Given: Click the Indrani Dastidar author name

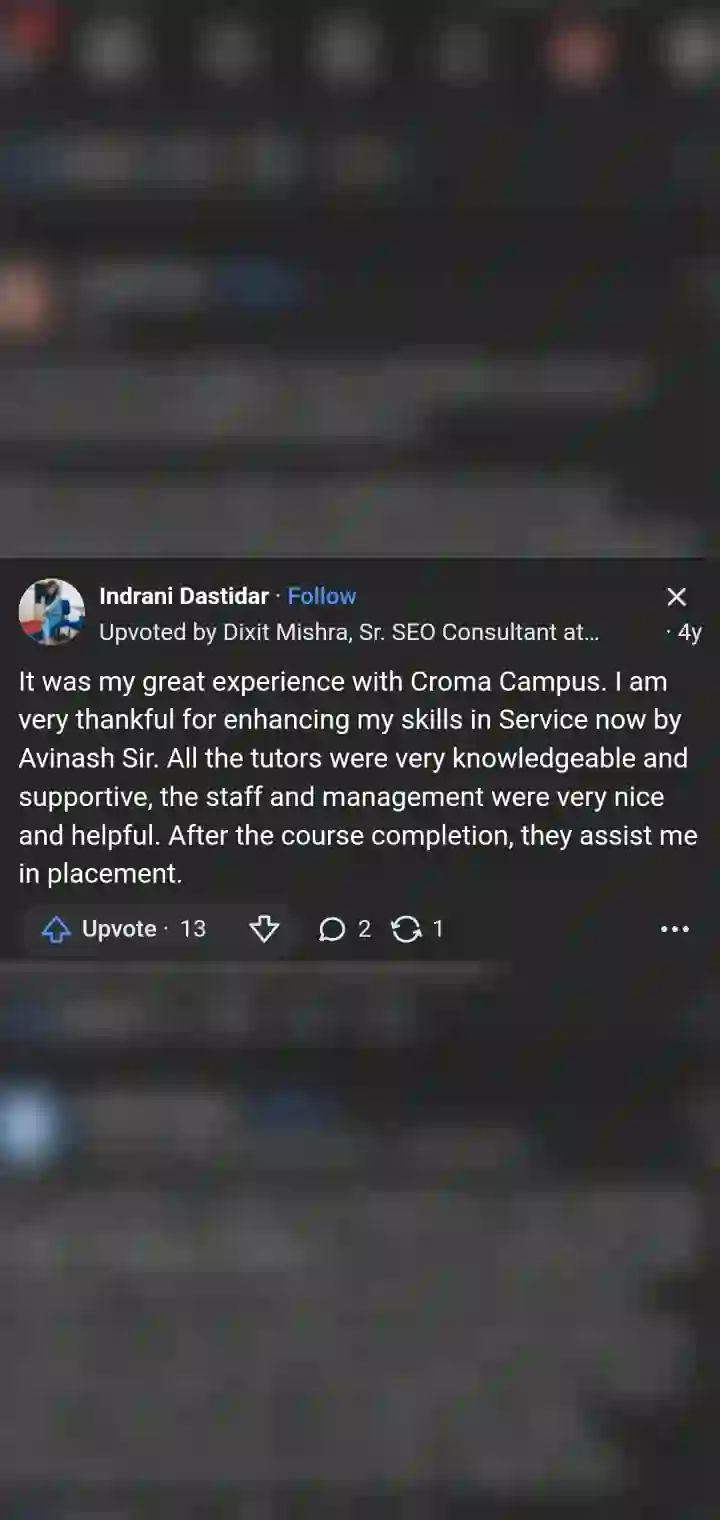Looking at the screenshot, I should pyautogui.click(x=184, y=596).
